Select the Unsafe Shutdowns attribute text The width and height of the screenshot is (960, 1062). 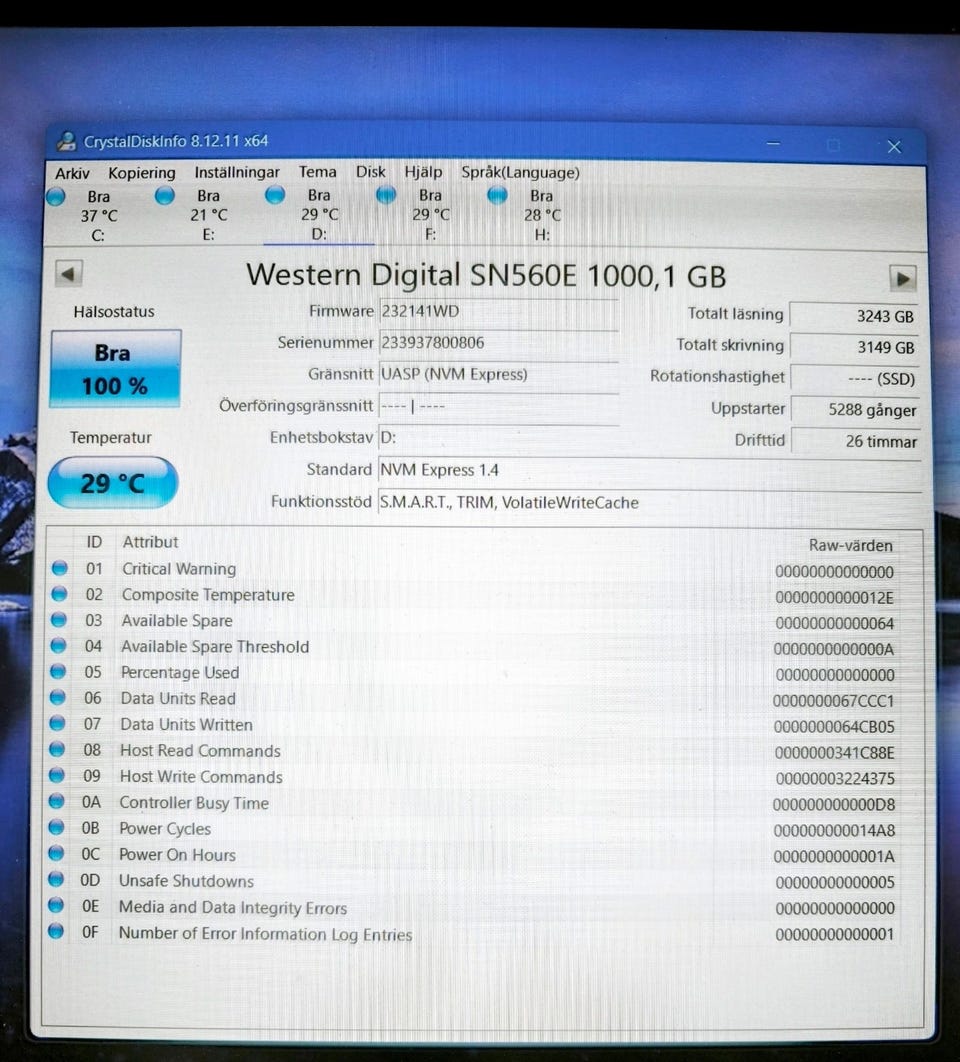[186, 881]
